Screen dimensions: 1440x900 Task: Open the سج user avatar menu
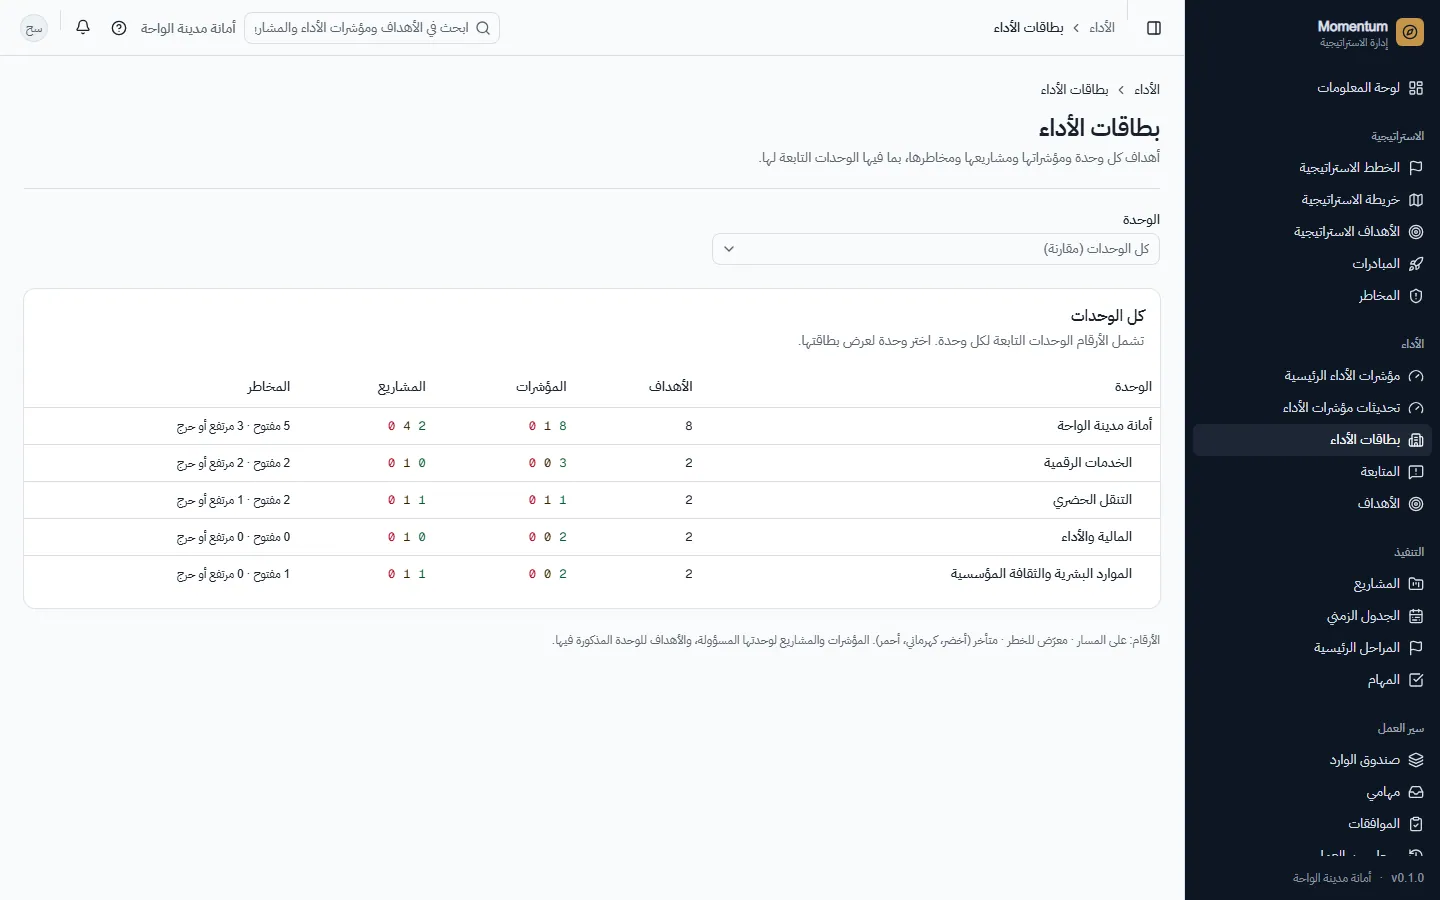[x=34, y=28]
